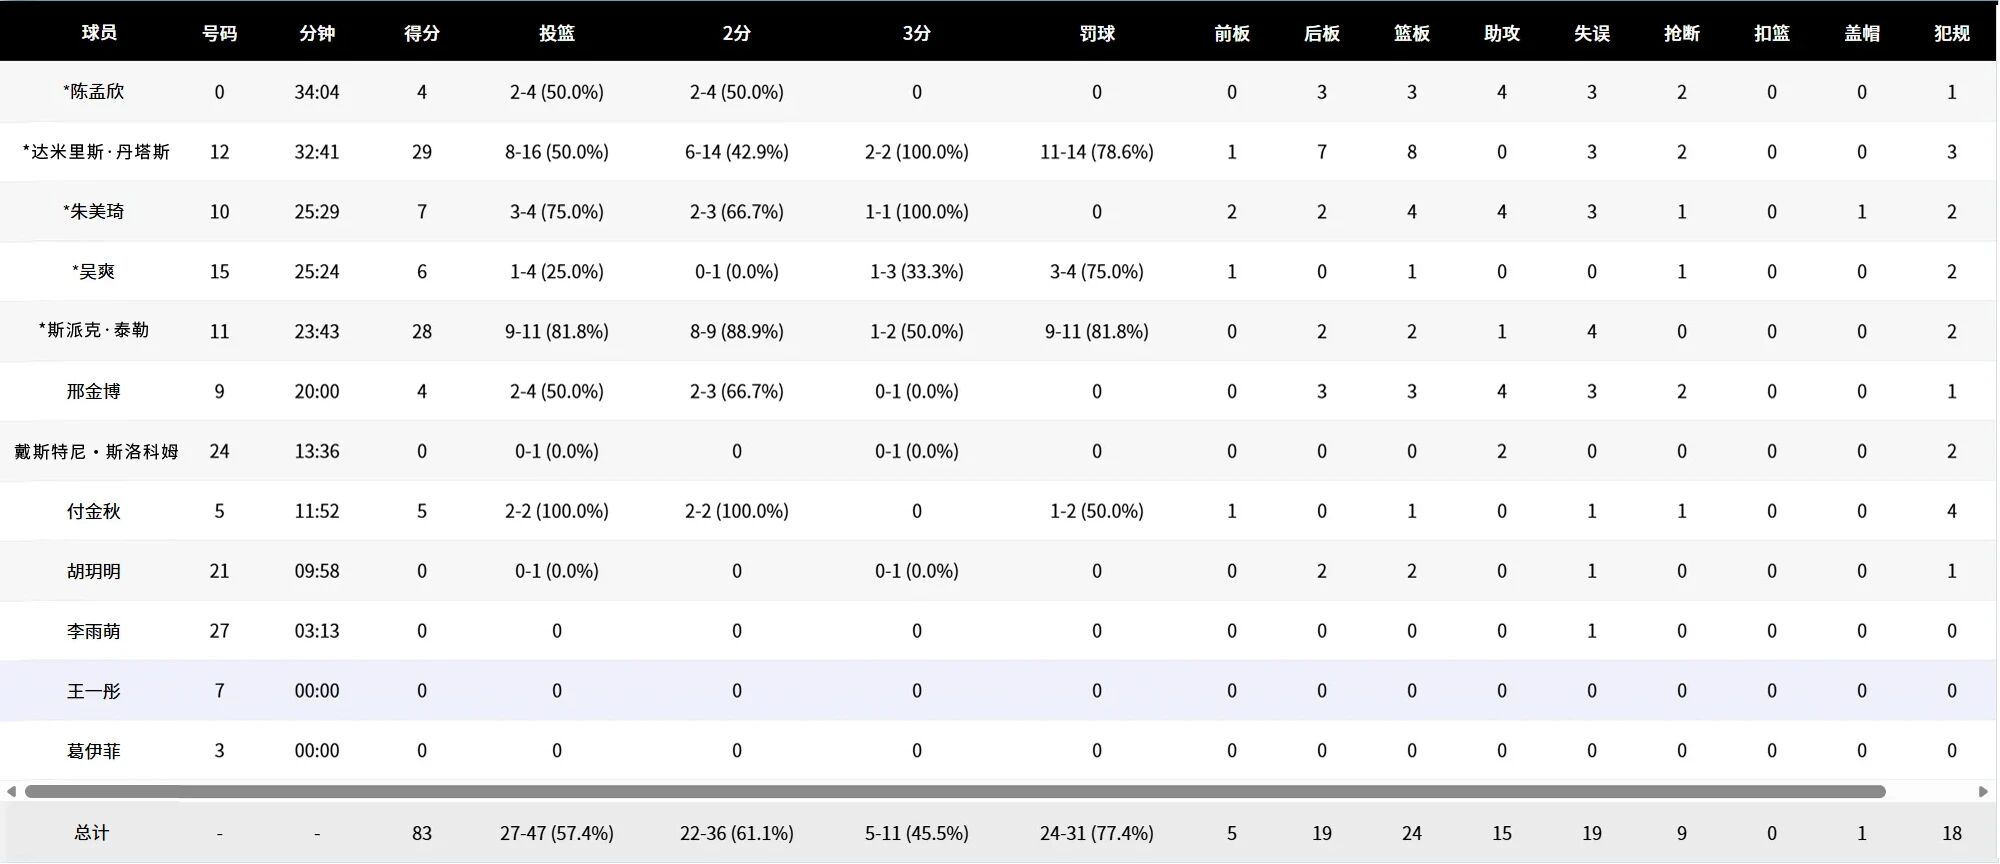Sort by the 得分 column header
The image size is (2000, 864).
(421, 33)
